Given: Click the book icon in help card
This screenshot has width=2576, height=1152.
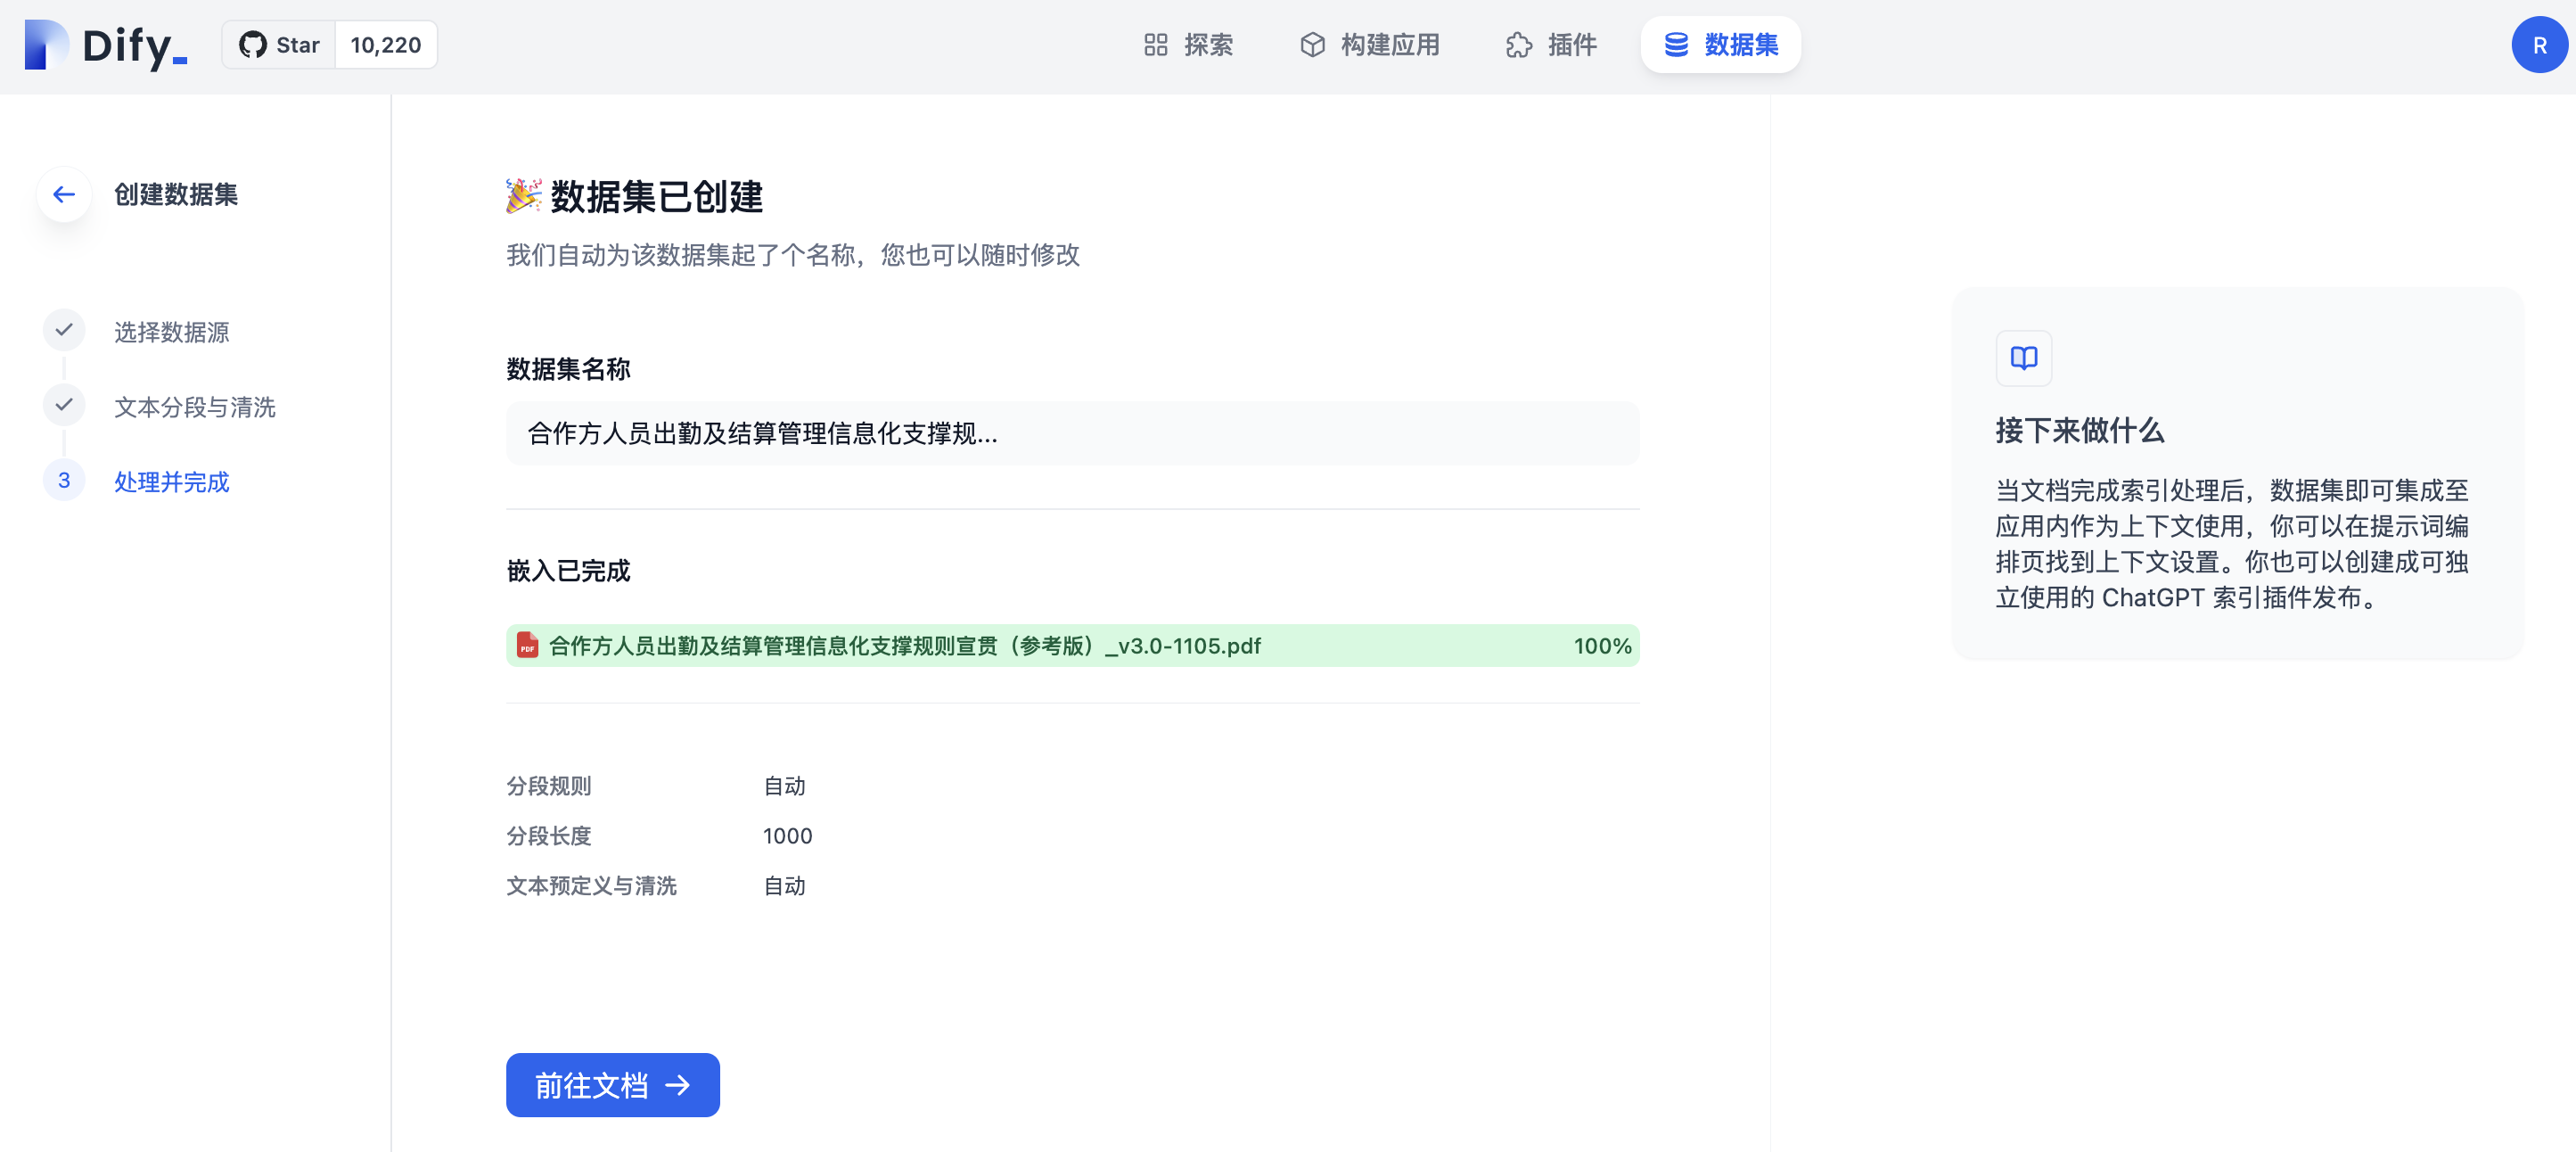Looking at the screenshot, I should [x=2023, y=358].
